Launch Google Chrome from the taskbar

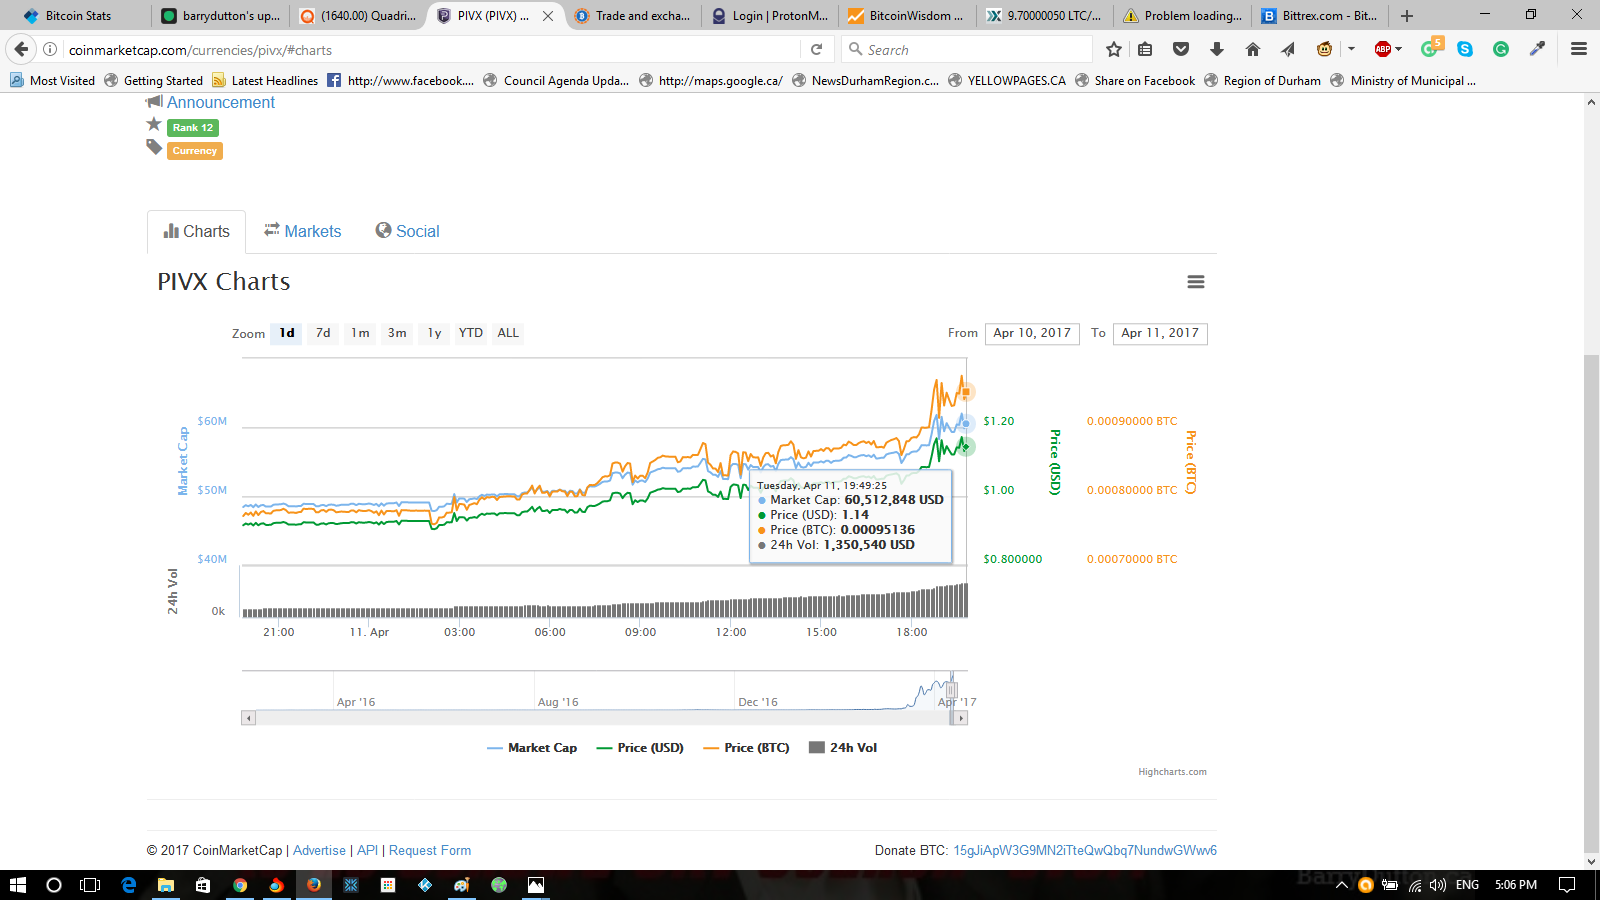240,885
